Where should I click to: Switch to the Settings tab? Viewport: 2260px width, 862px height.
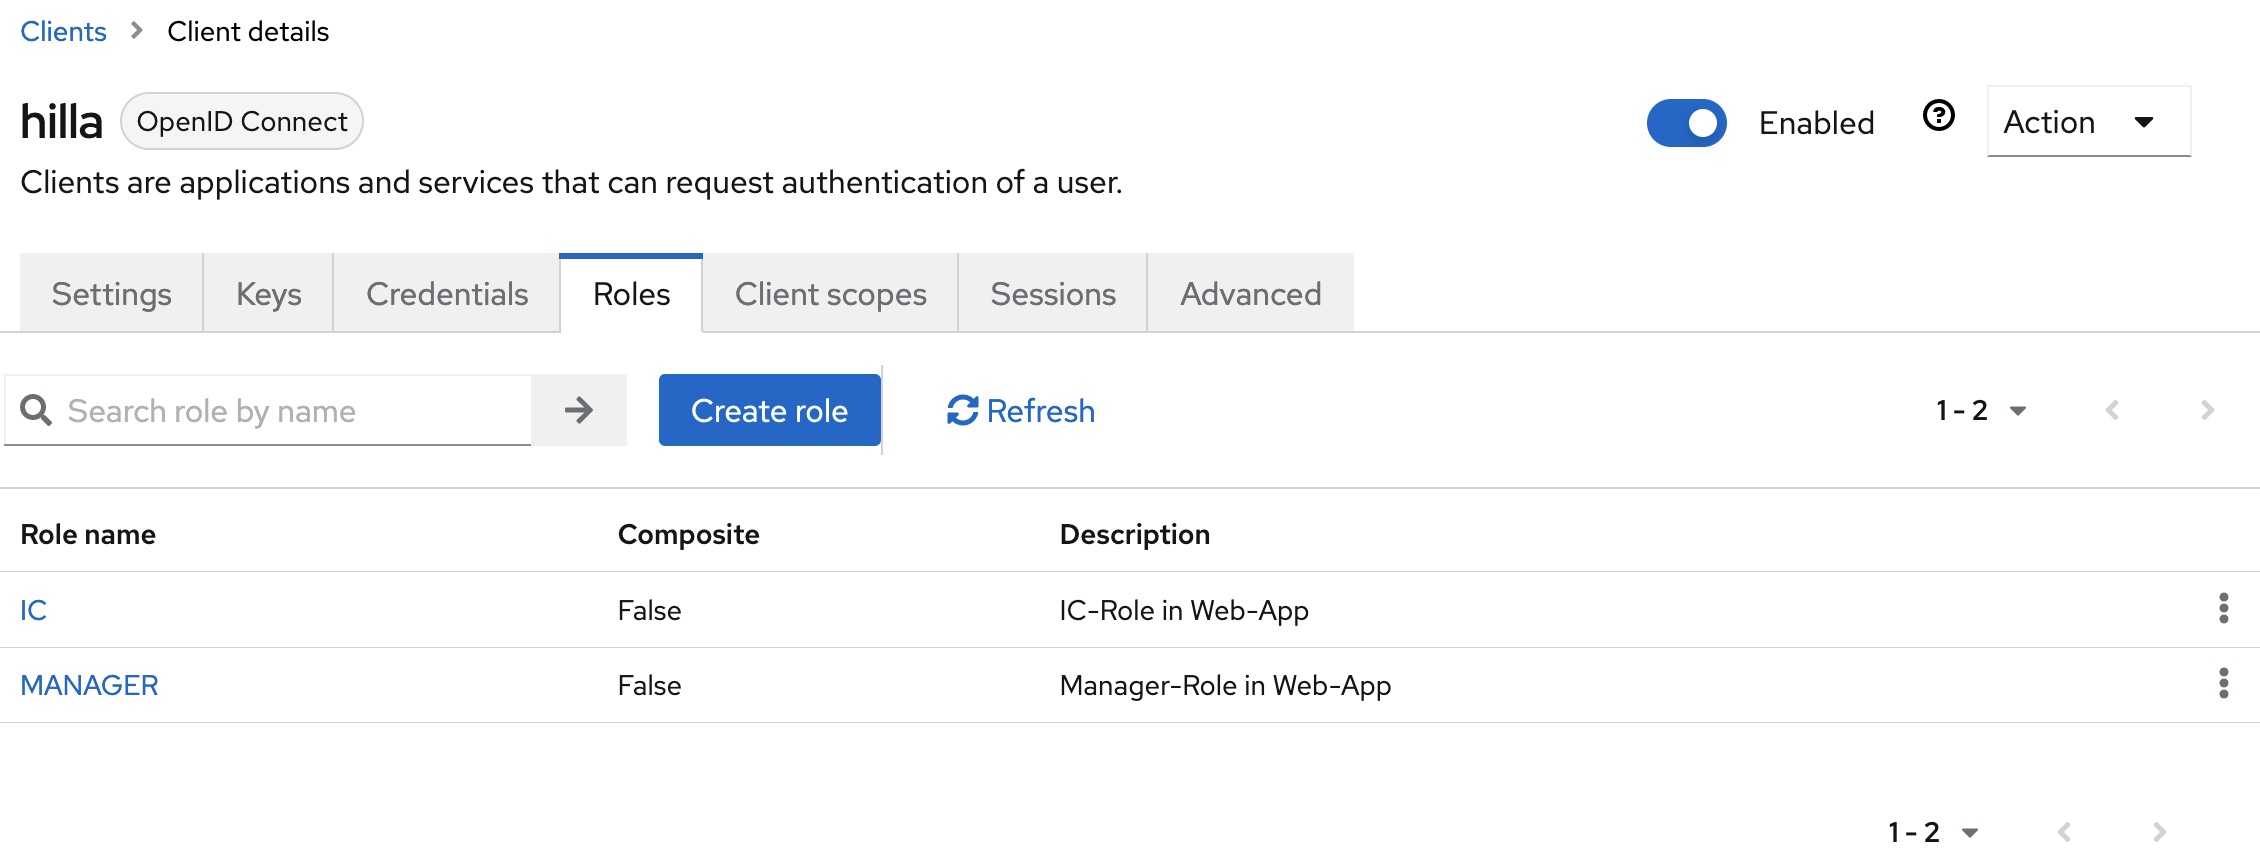pos(112,294)
